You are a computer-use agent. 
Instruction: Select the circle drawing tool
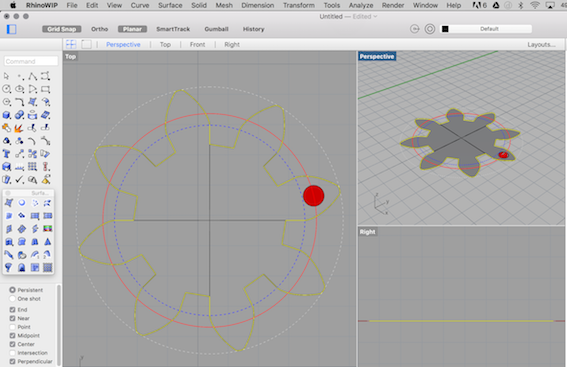pyautogui.click(x=7, y=89)
